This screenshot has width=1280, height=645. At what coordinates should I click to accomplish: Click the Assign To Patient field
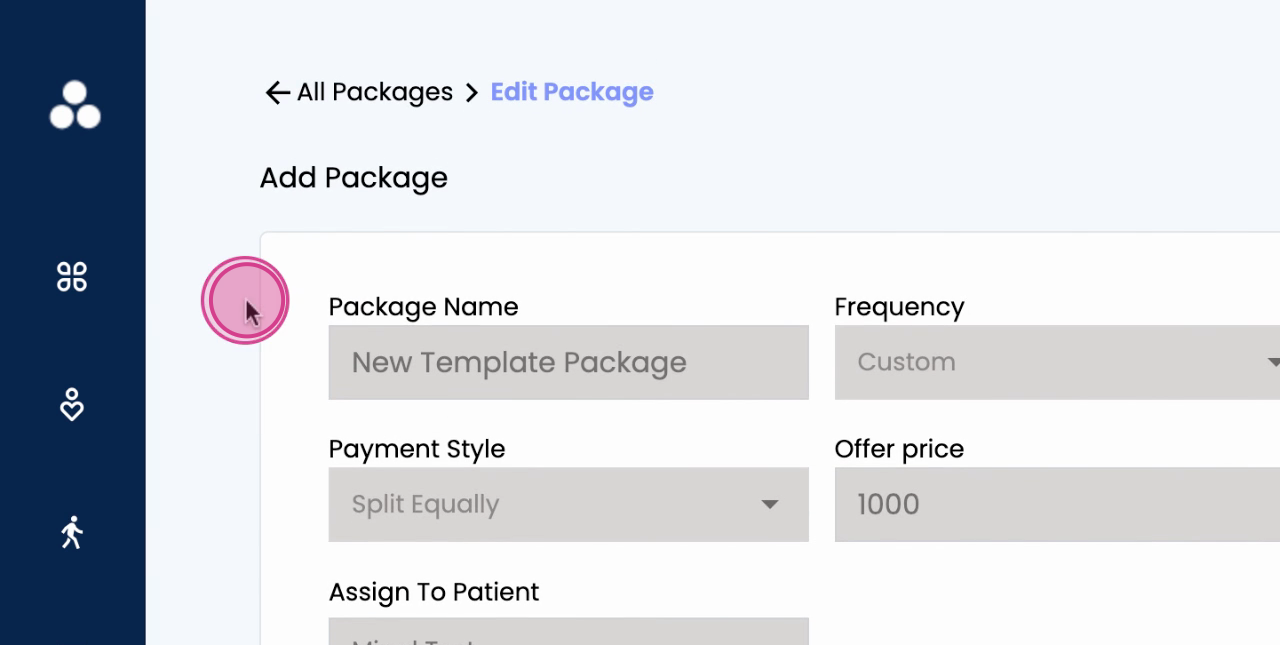568,632
